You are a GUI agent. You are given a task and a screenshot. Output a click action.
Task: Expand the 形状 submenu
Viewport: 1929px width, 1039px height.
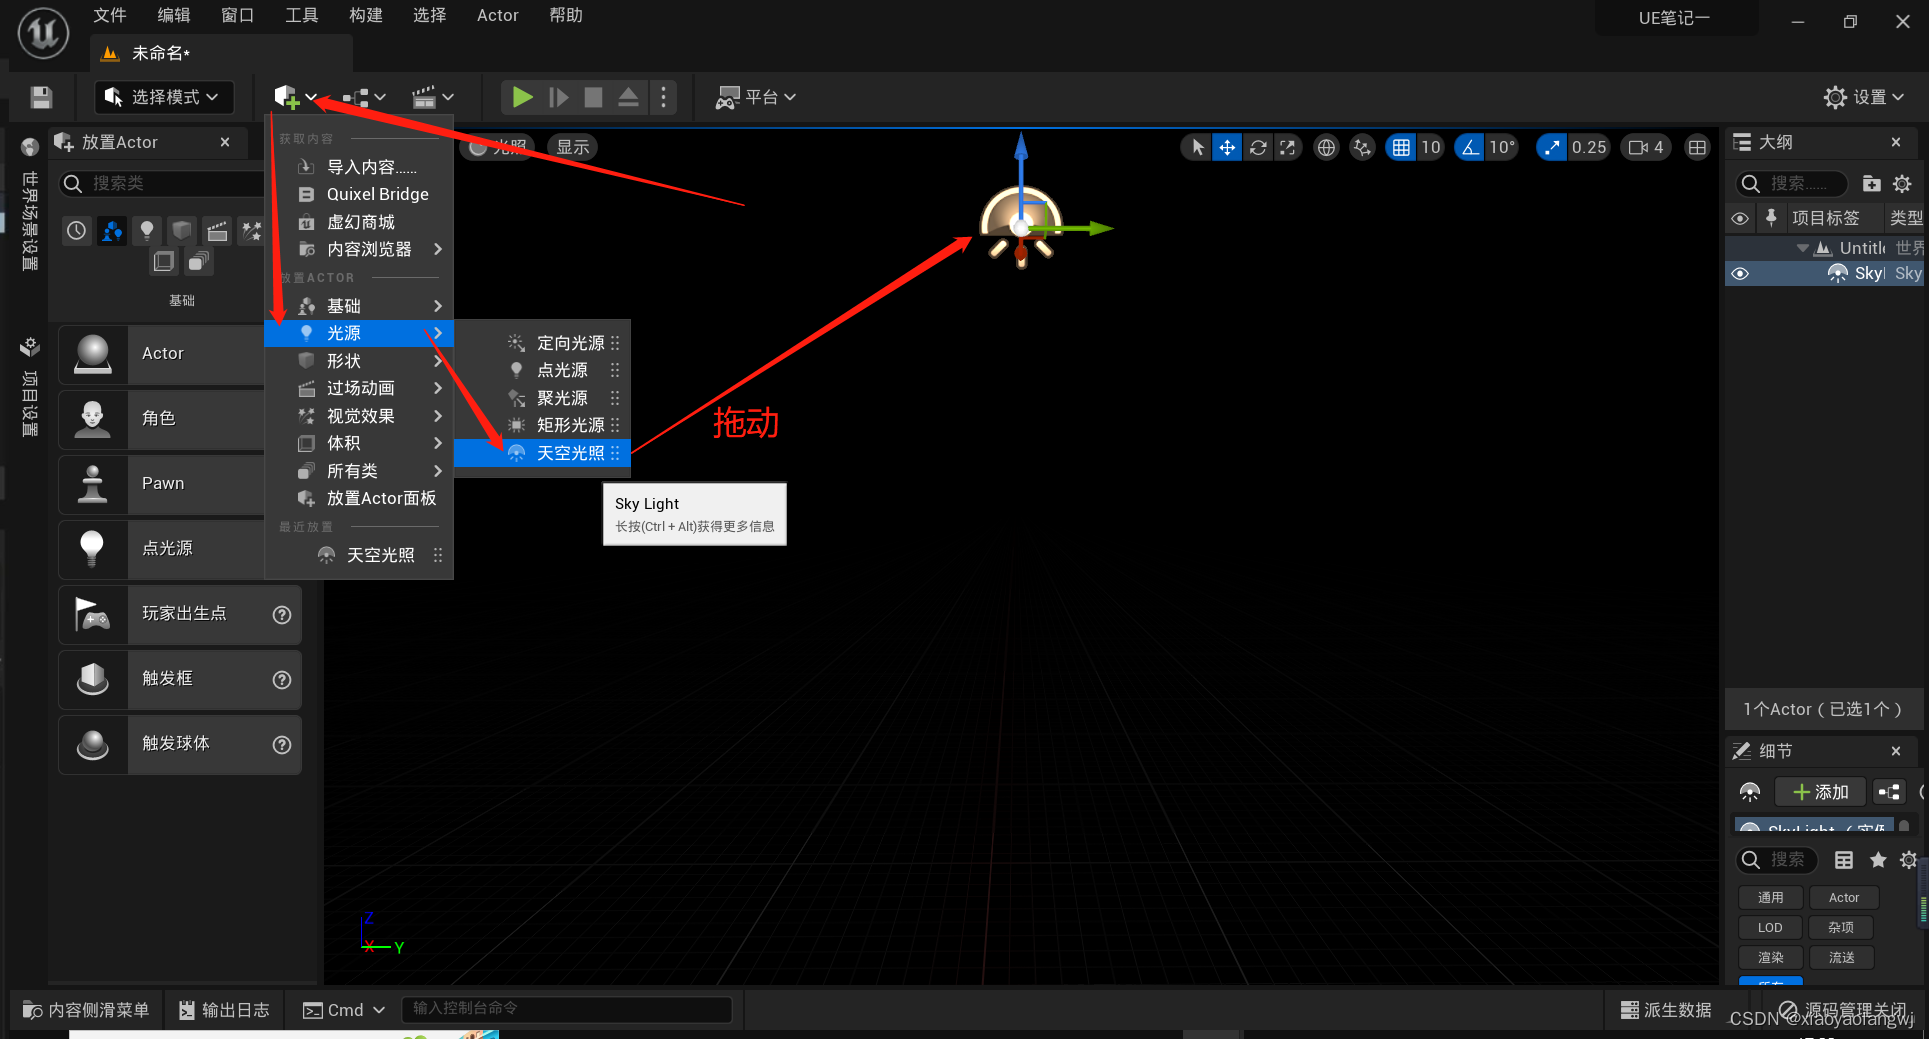(359, 361)
